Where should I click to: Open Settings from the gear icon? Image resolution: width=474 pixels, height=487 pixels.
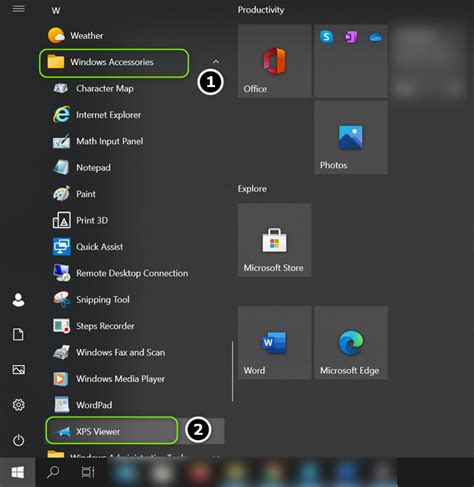18,405
